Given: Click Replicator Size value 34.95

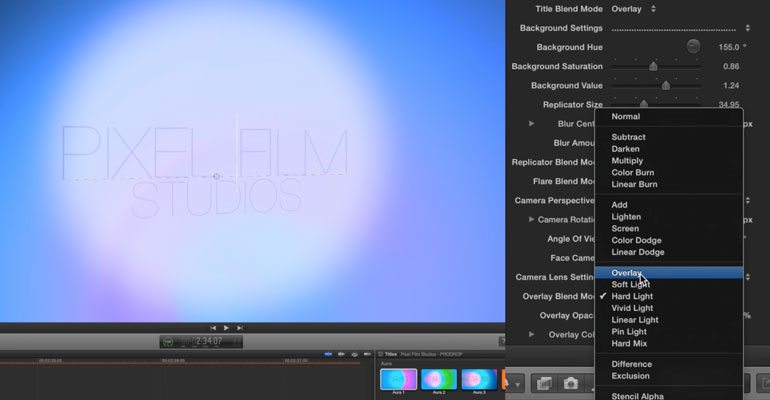Looking at the screenshot, I should 729,104.
